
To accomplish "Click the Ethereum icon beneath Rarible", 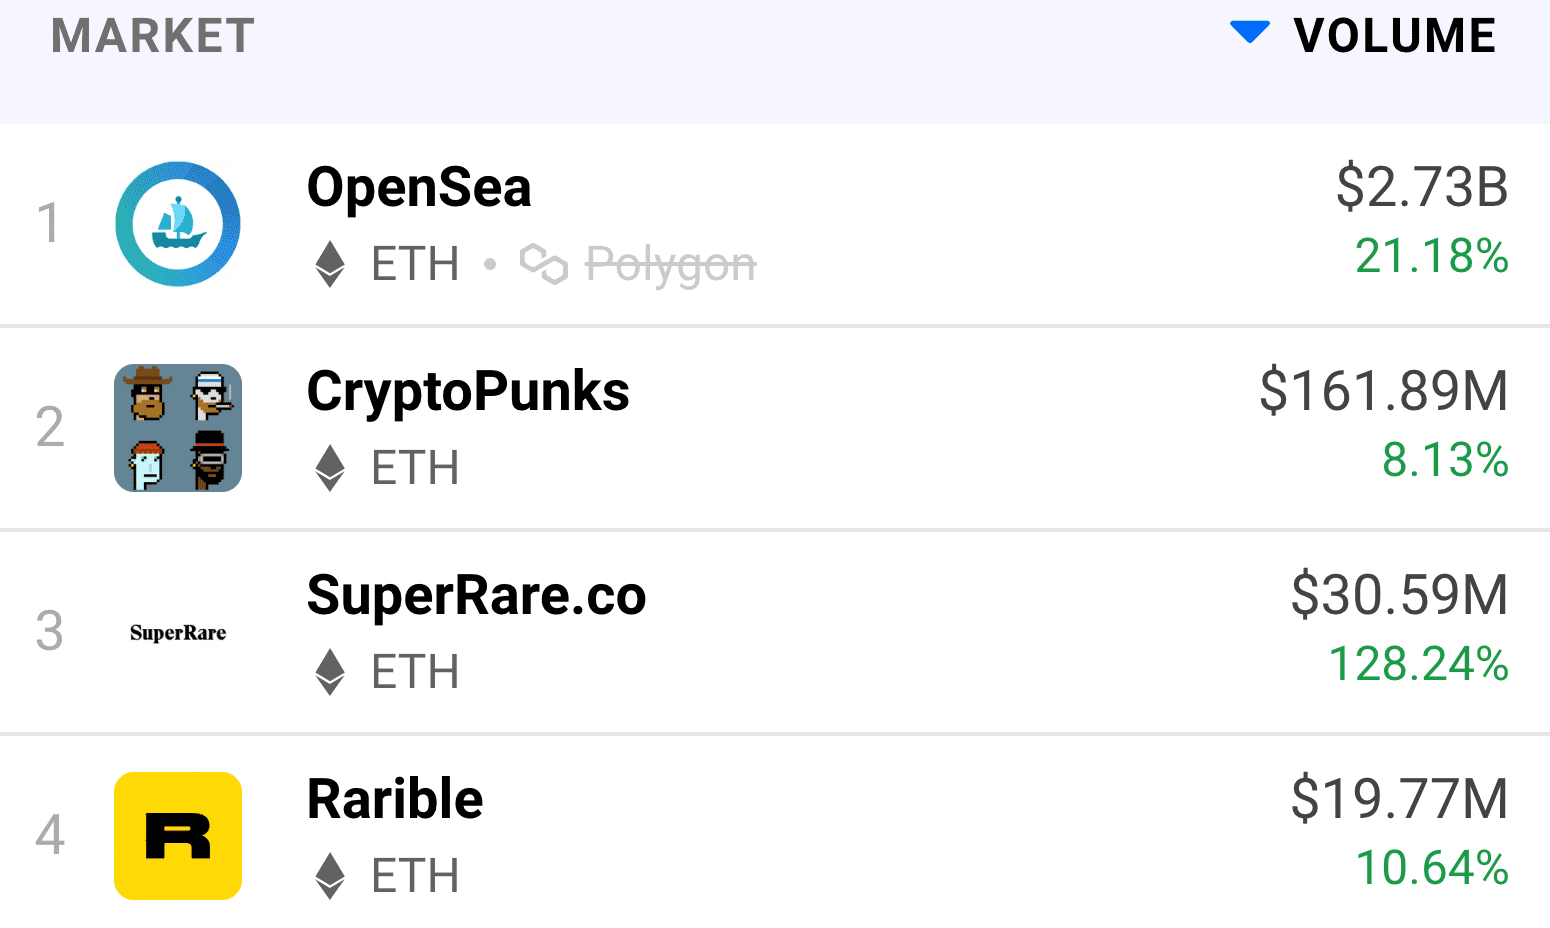I will [330, 876].
